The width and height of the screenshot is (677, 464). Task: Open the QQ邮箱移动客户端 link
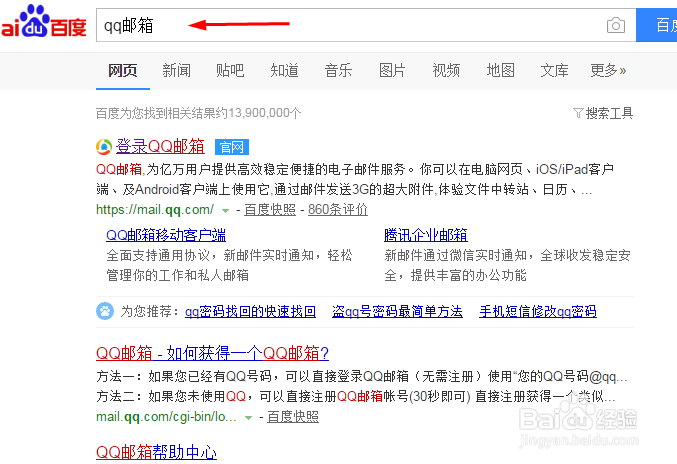[166, 235]
